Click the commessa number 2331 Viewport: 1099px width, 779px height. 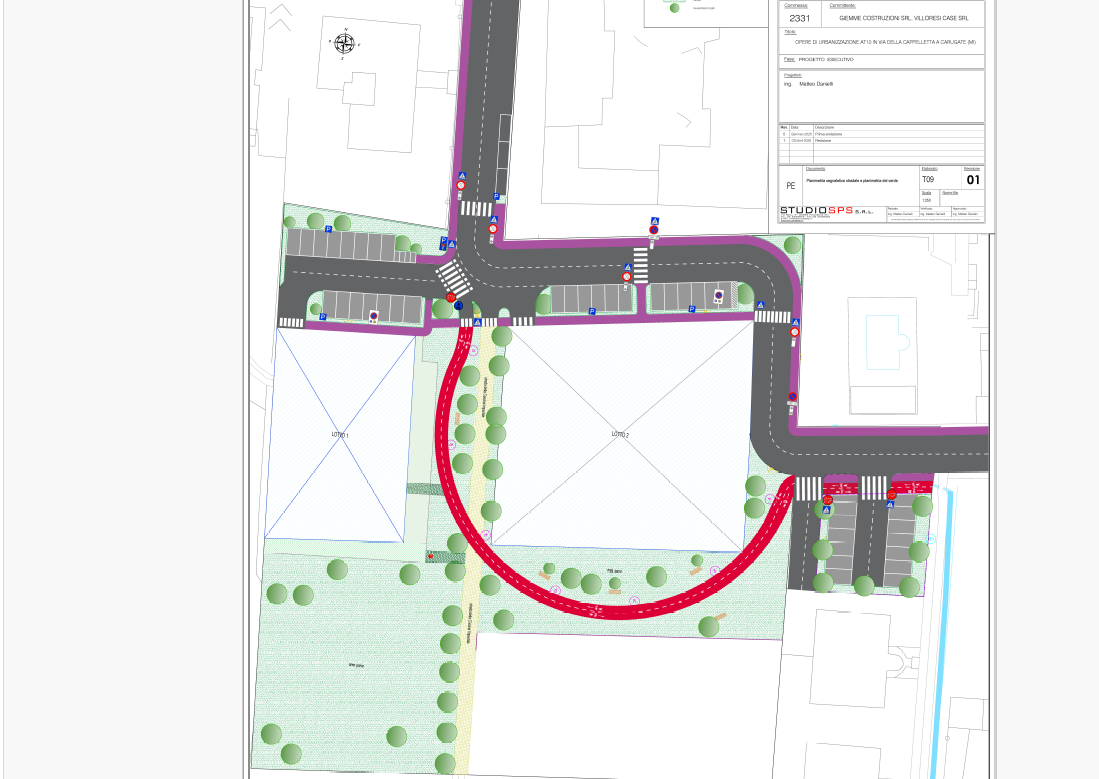[x=802, y=17]
